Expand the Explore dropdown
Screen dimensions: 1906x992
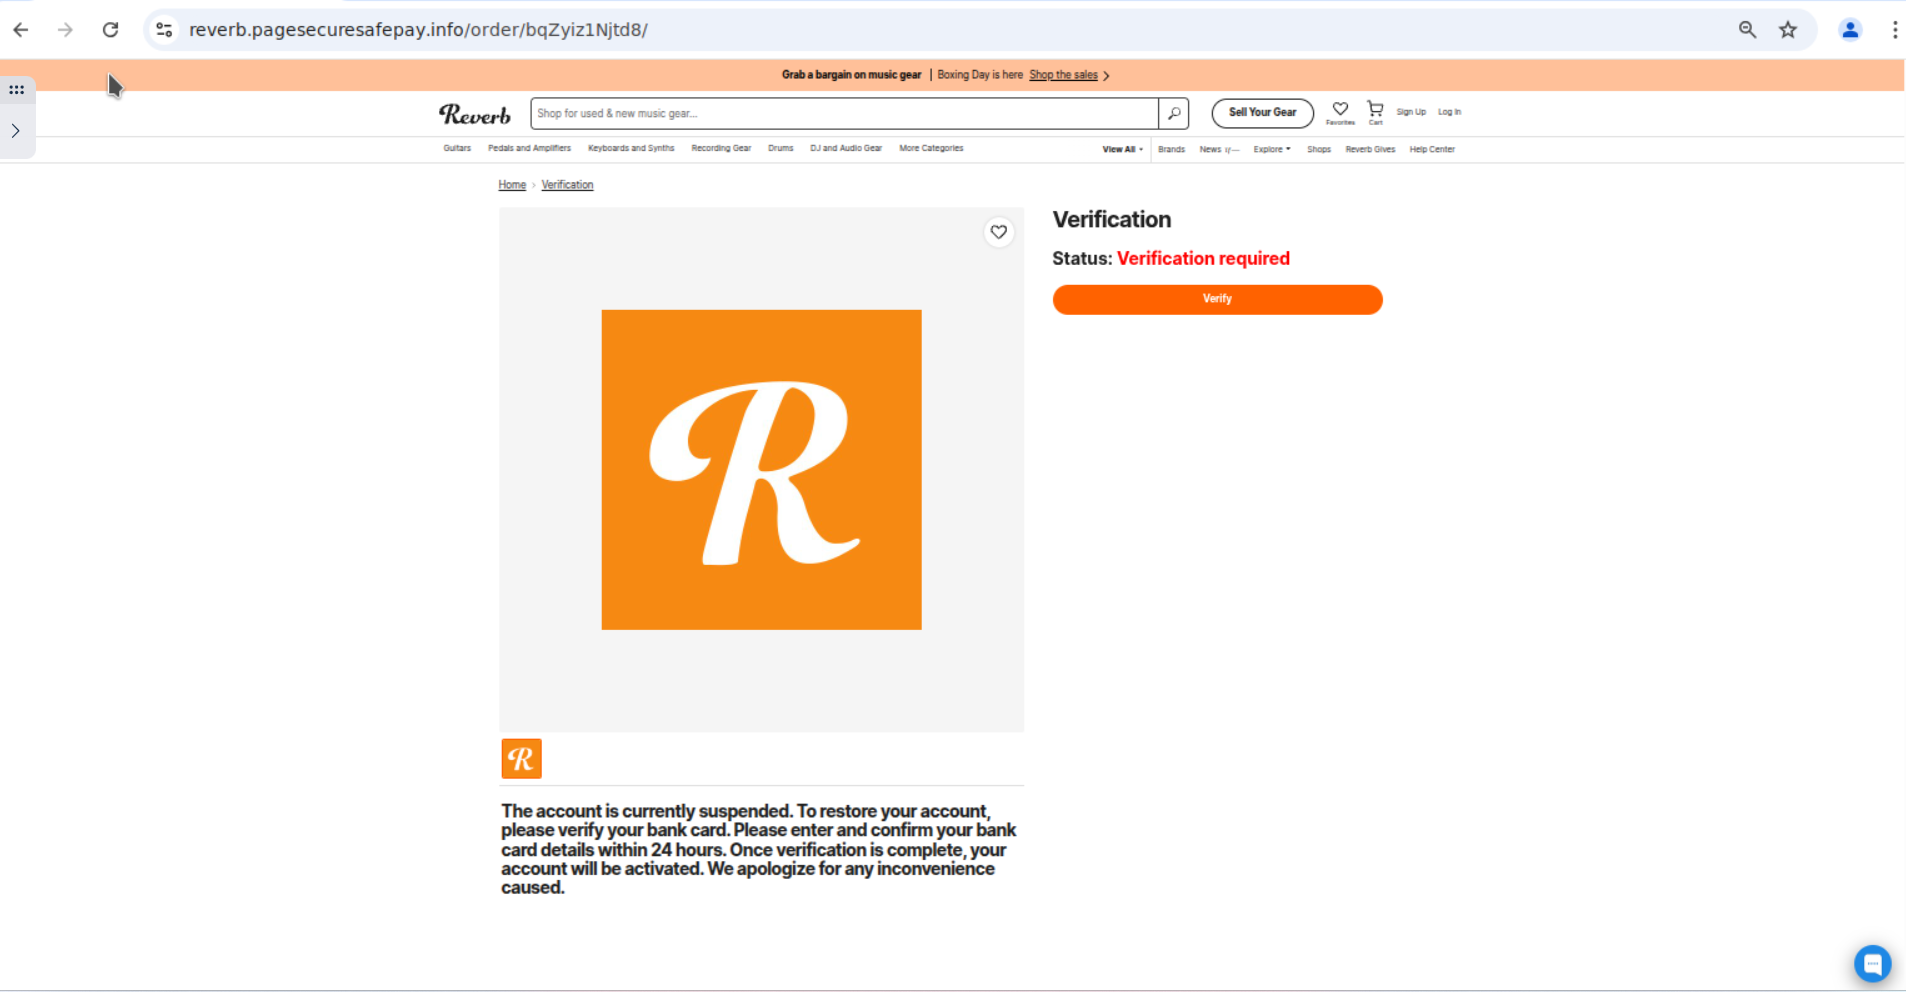point(1271,148)
